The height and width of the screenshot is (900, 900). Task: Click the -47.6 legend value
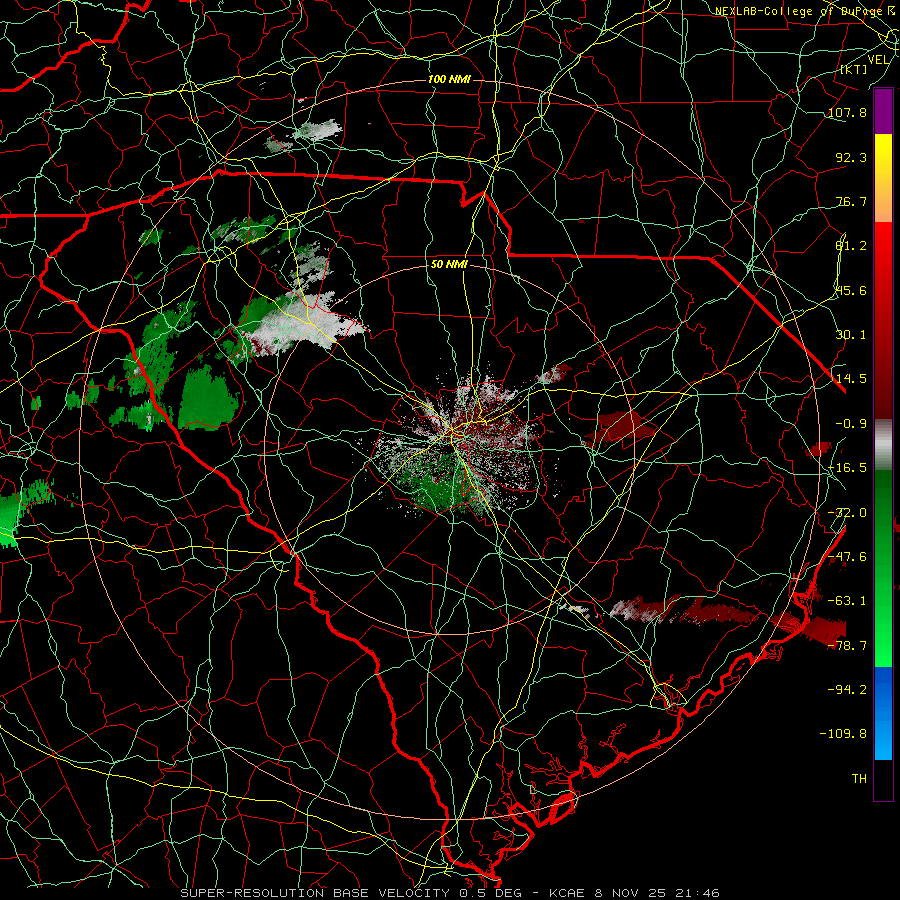pos(847,557)
